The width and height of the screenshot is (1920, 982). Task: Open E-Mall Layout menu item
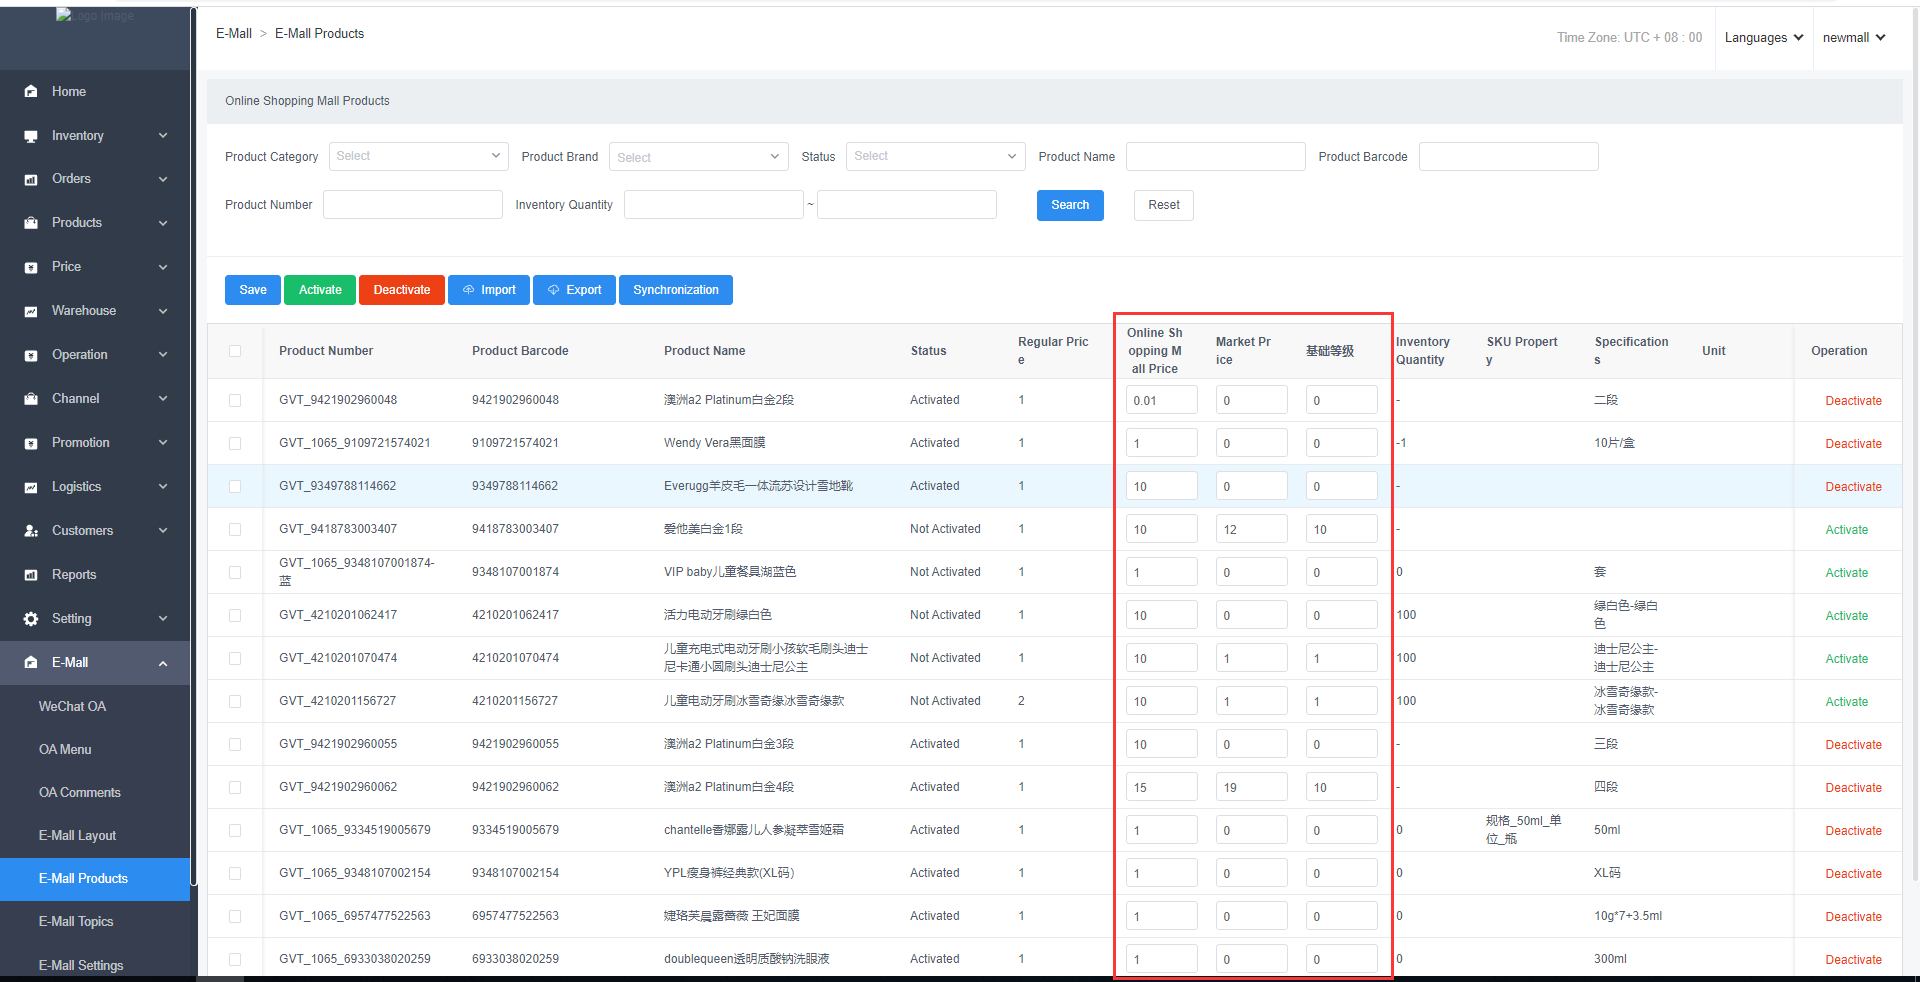[x=77, y=836]
